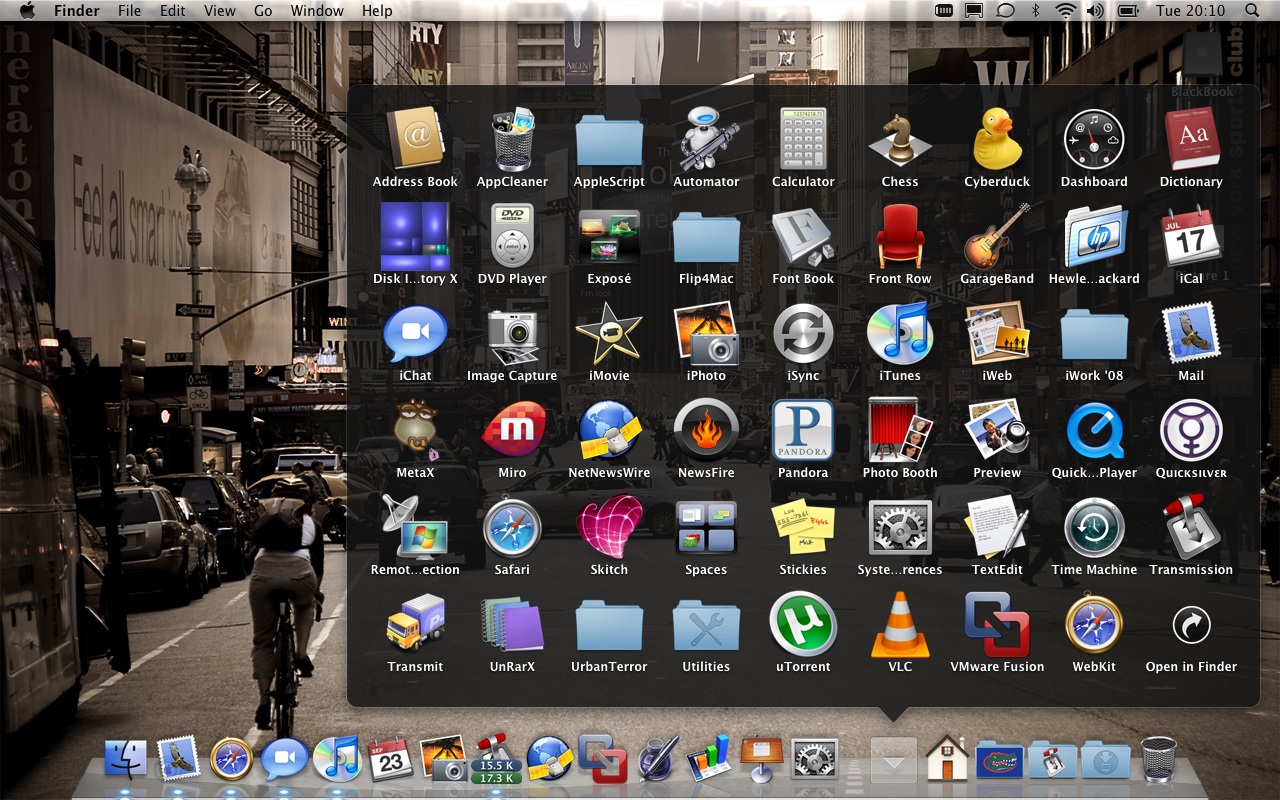Open Disk Inventory X
Viewport: 1280px width, 800px height.
tap(415, 235)
